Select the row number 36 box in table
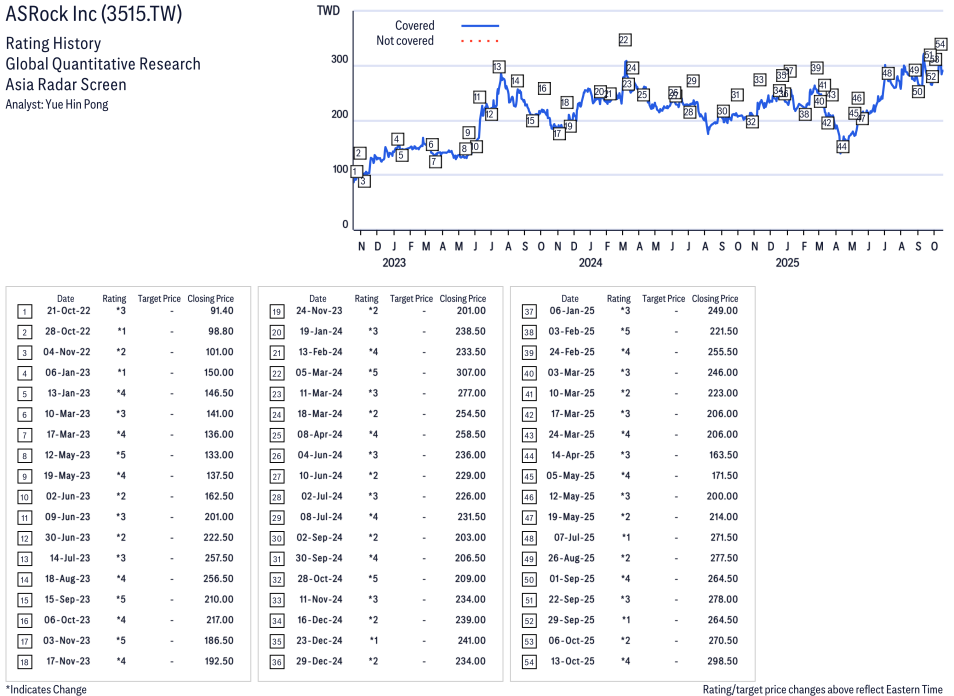Viewport: 954px width, 696px height. pyautogui.click(x=275, y=661)
